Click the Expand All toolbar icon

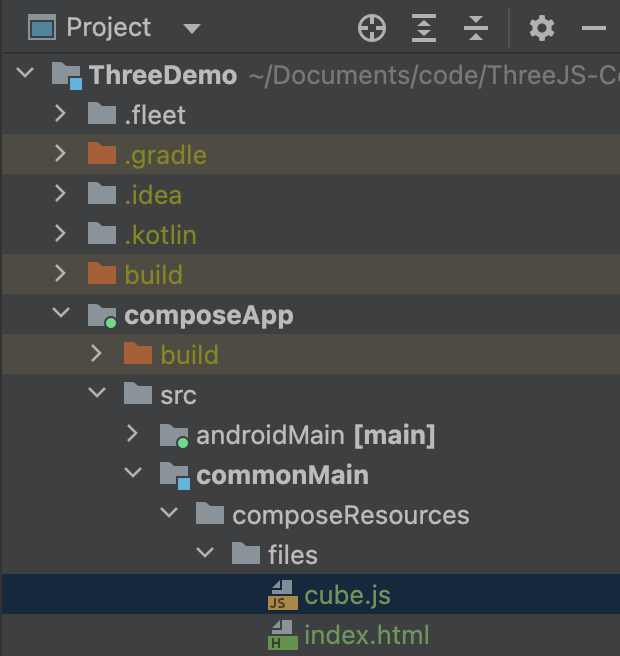pos(425,28)
